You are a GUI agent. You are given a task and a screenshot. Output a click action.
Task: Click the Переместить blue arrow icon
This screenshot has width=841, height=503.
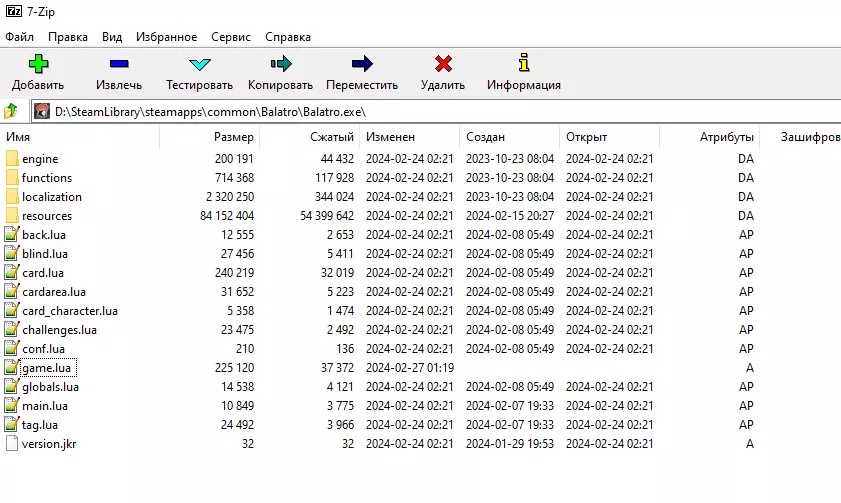(362, 64)
